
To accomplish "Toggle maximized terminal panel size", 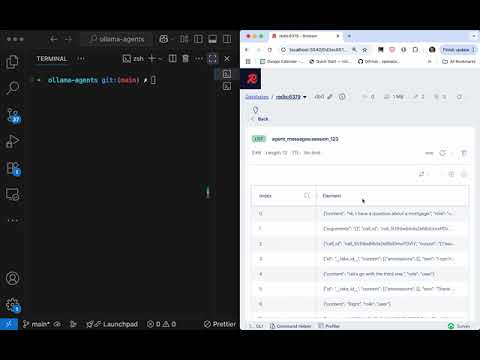I will click(x=213, y=59).
